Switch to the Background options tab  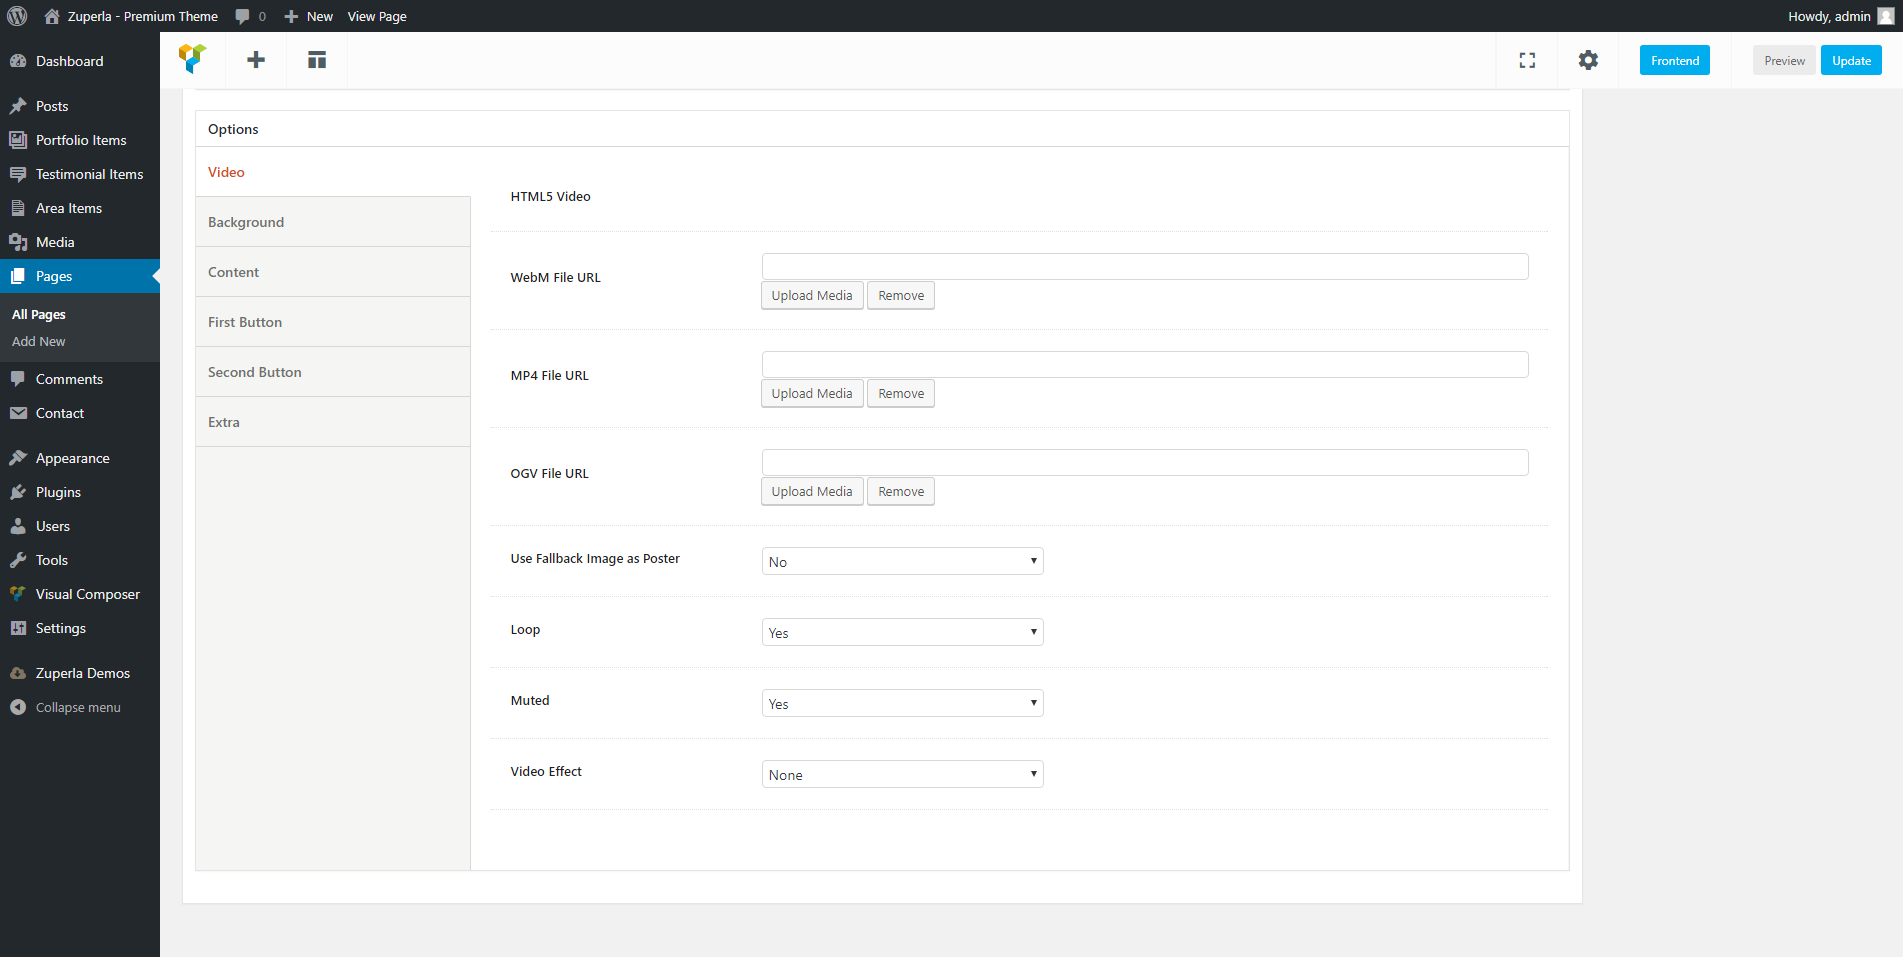[333, 222]
